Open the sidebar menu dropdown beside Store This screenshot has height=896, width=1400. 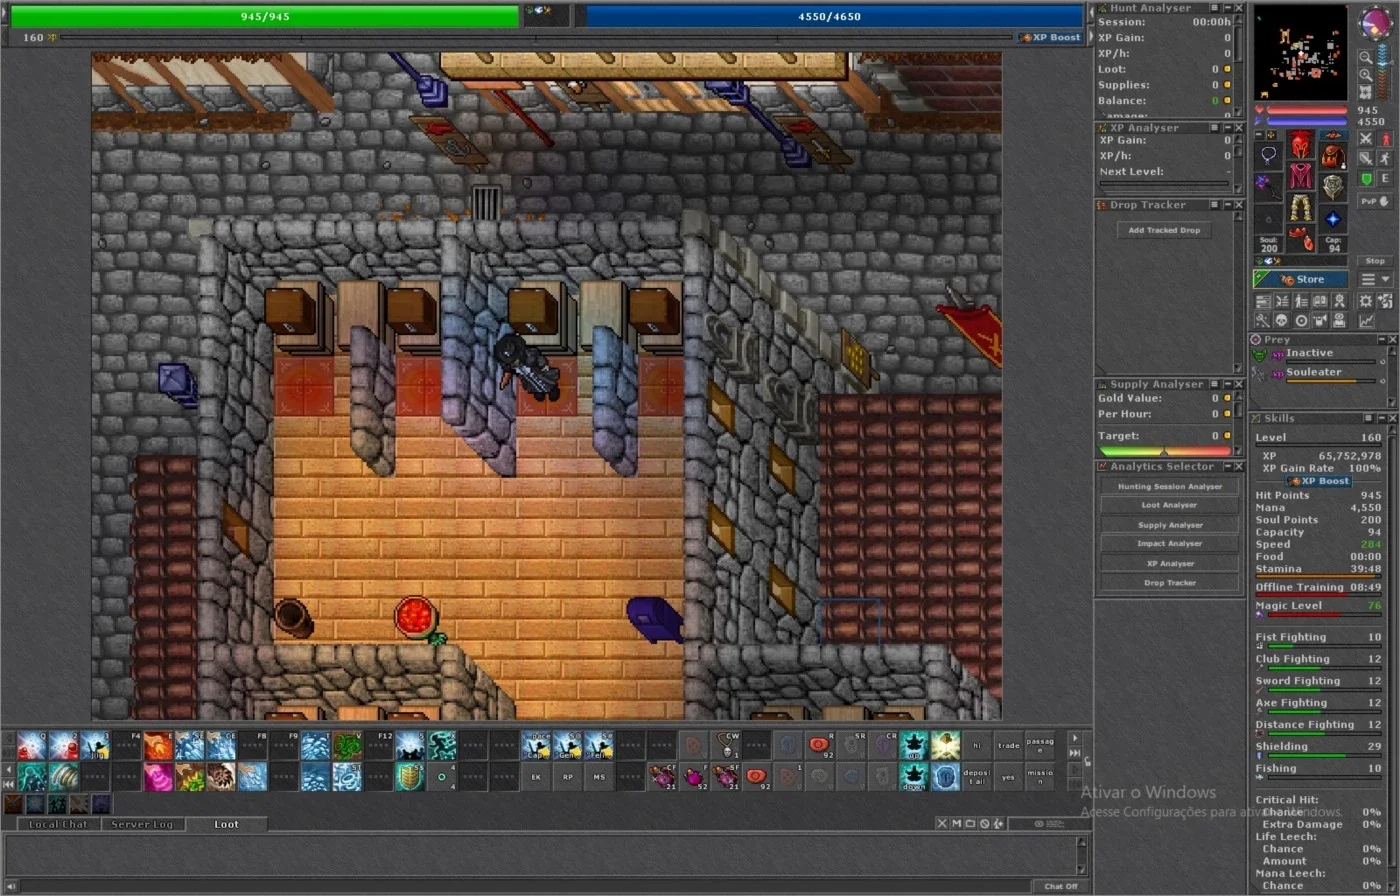tap(1375, 279)
